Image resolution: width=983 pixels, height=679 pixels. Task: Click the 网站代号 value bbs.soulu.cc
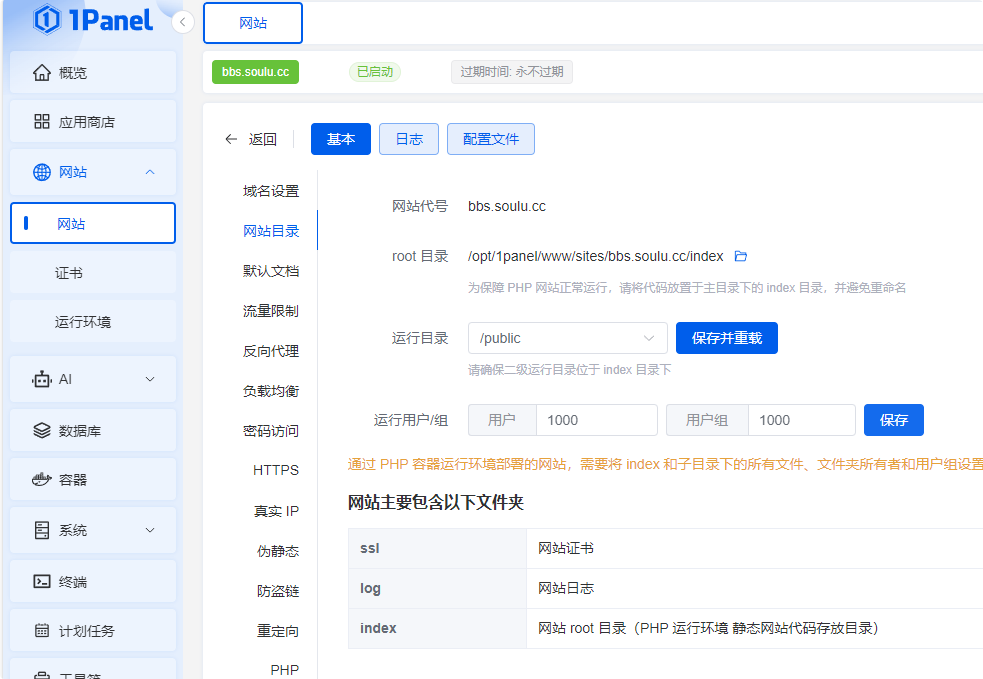pyautogui.click(x=507, y=206)
